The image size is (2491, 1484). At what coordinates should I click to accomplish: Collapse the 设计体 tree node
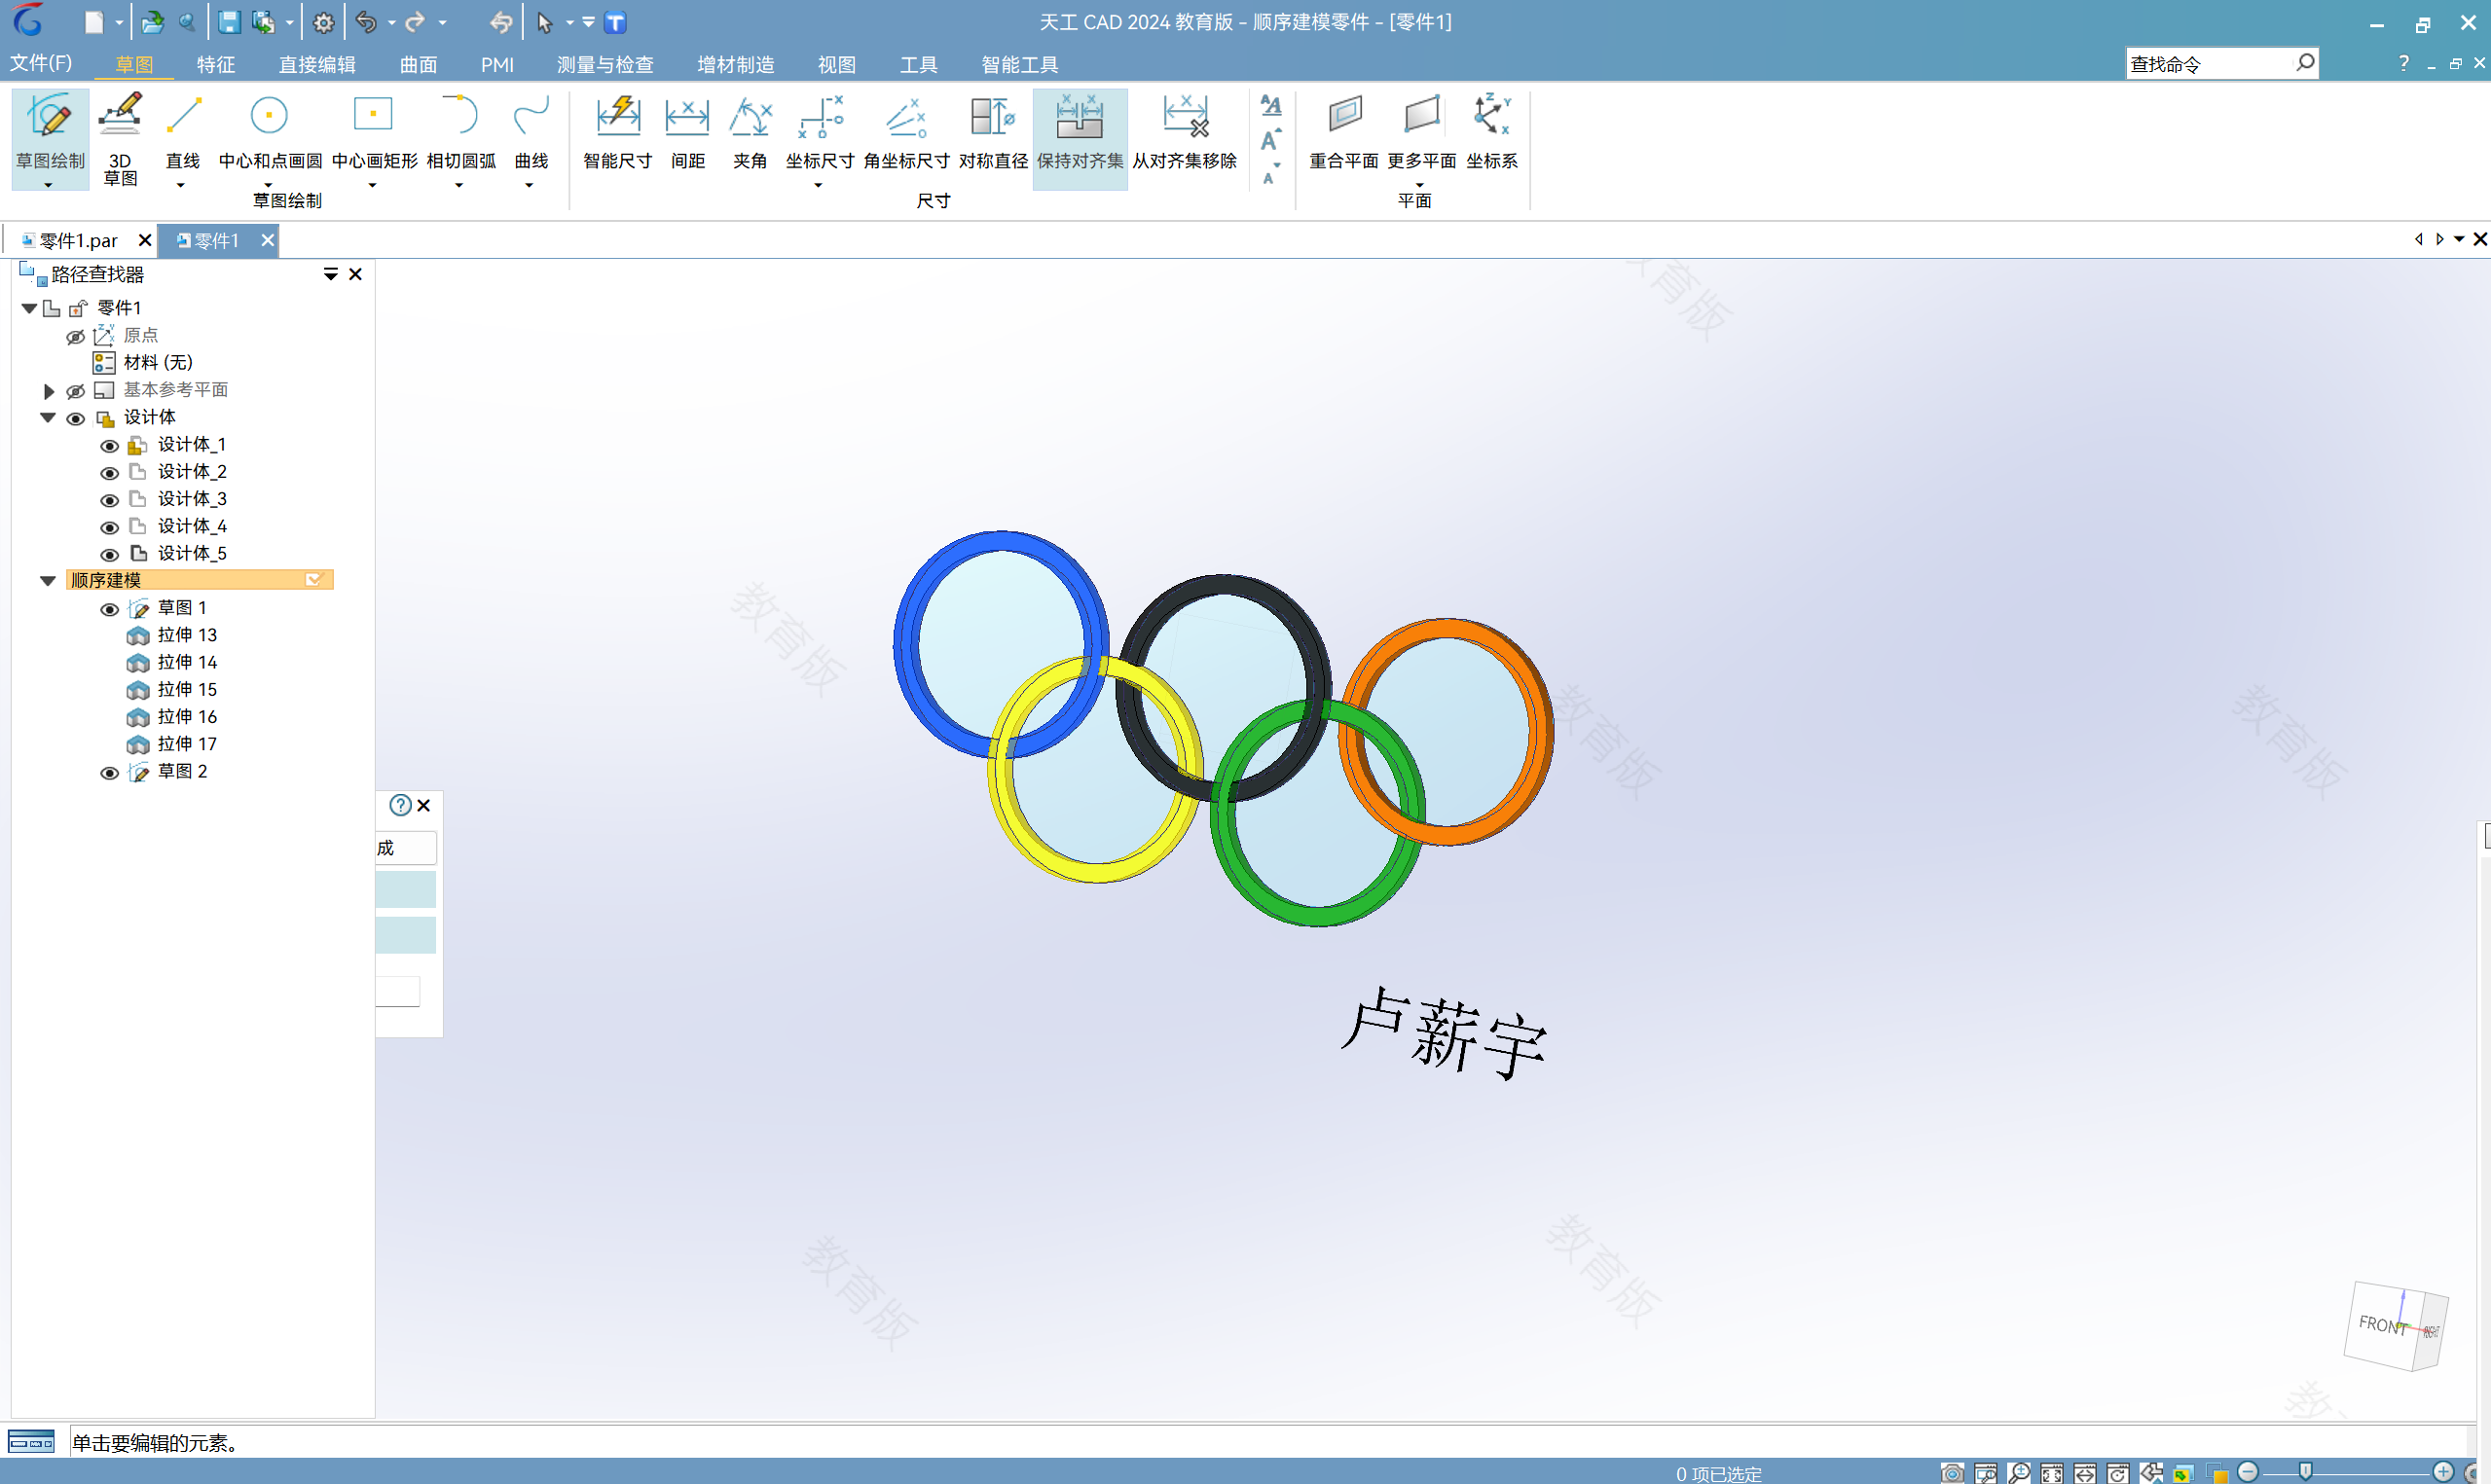(x=48, y=418)
